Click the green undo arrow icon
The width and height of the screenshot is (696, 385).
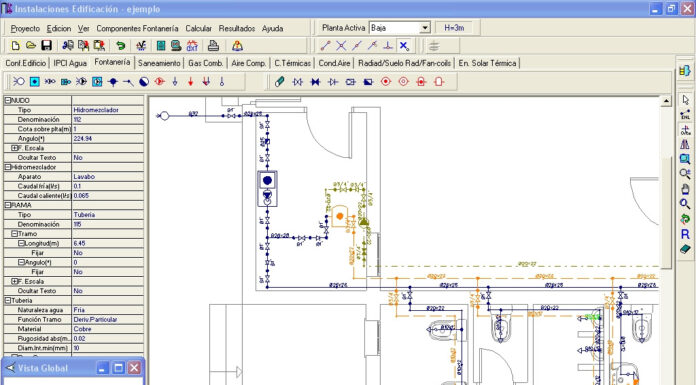point(120,45)
